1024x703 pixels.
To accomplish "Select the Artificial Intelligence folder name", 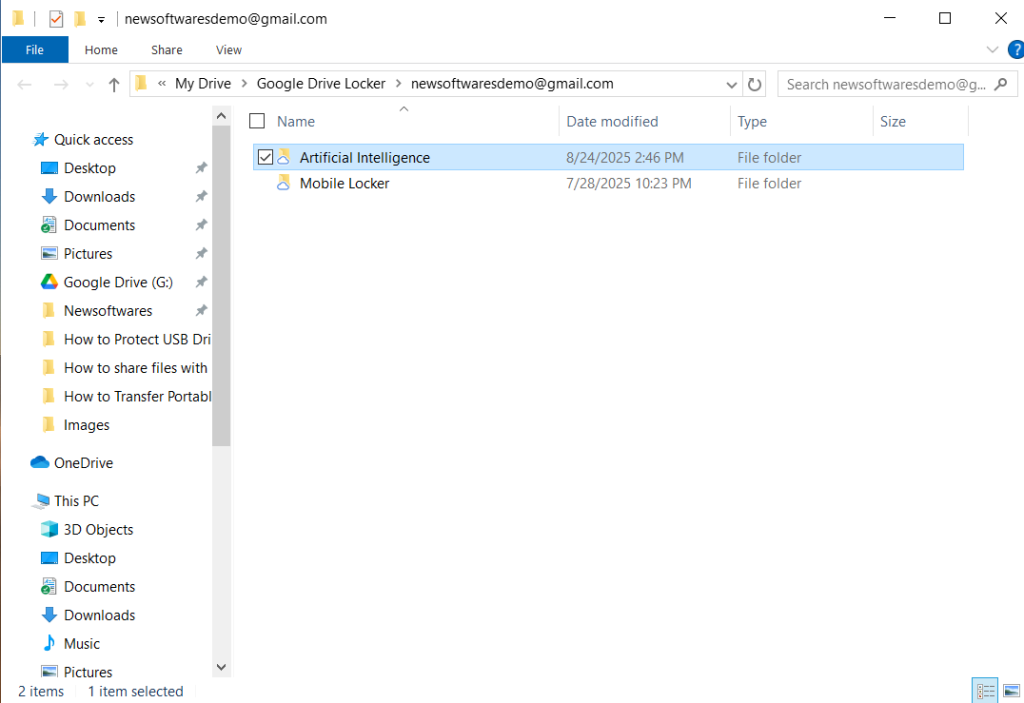I will tap(364, 157).
